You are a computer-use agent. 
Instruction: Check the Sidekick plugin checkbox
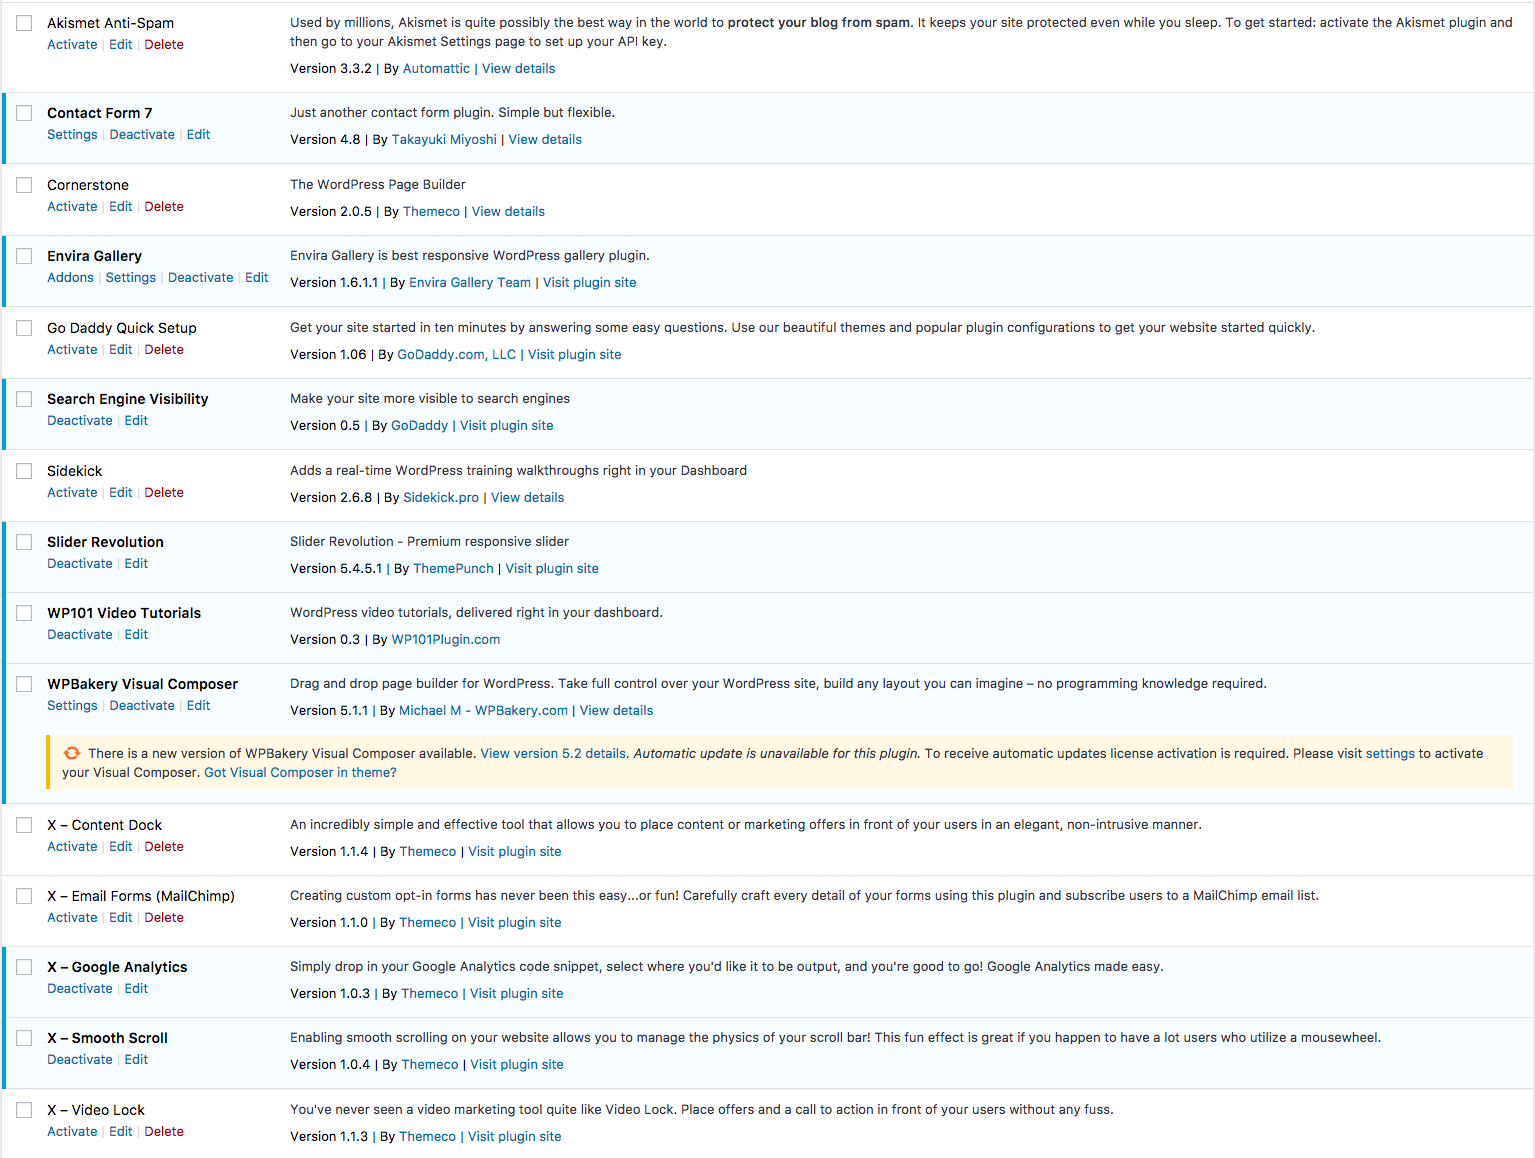click(24, 471)
